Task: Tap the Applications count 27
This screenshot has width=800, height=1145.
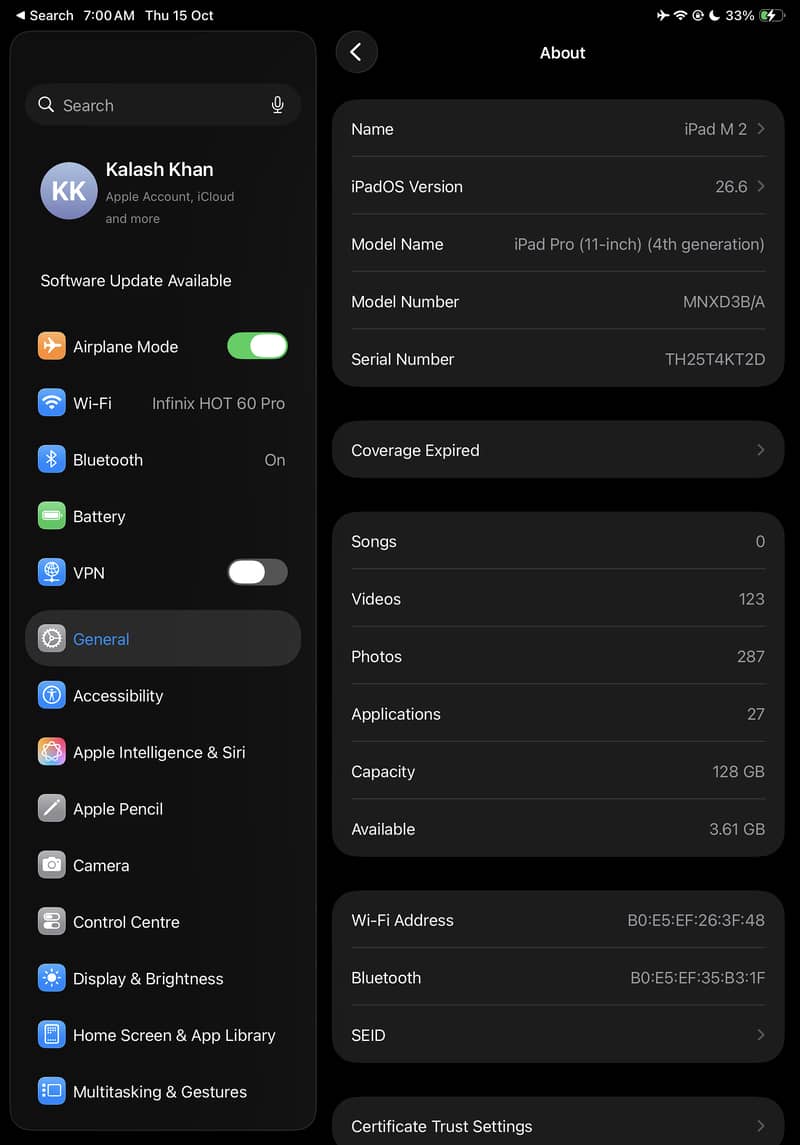Action: point(755,714)
